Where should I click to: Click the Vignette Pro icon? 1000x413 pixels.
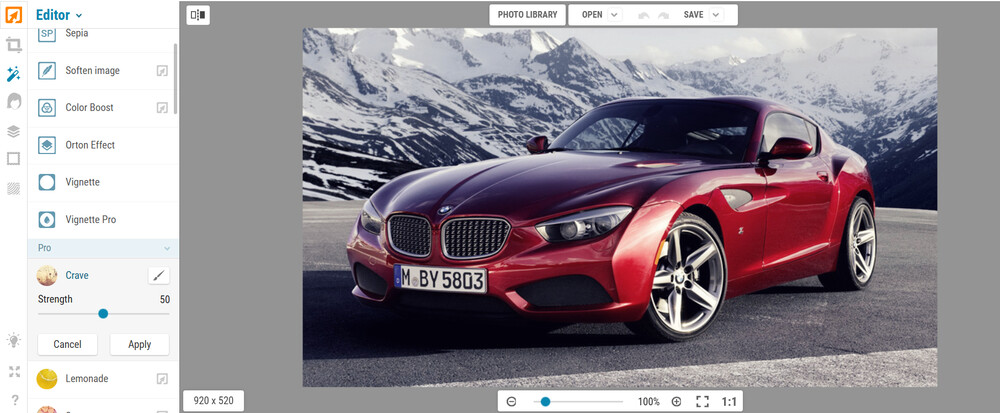[x=47, y=220]
